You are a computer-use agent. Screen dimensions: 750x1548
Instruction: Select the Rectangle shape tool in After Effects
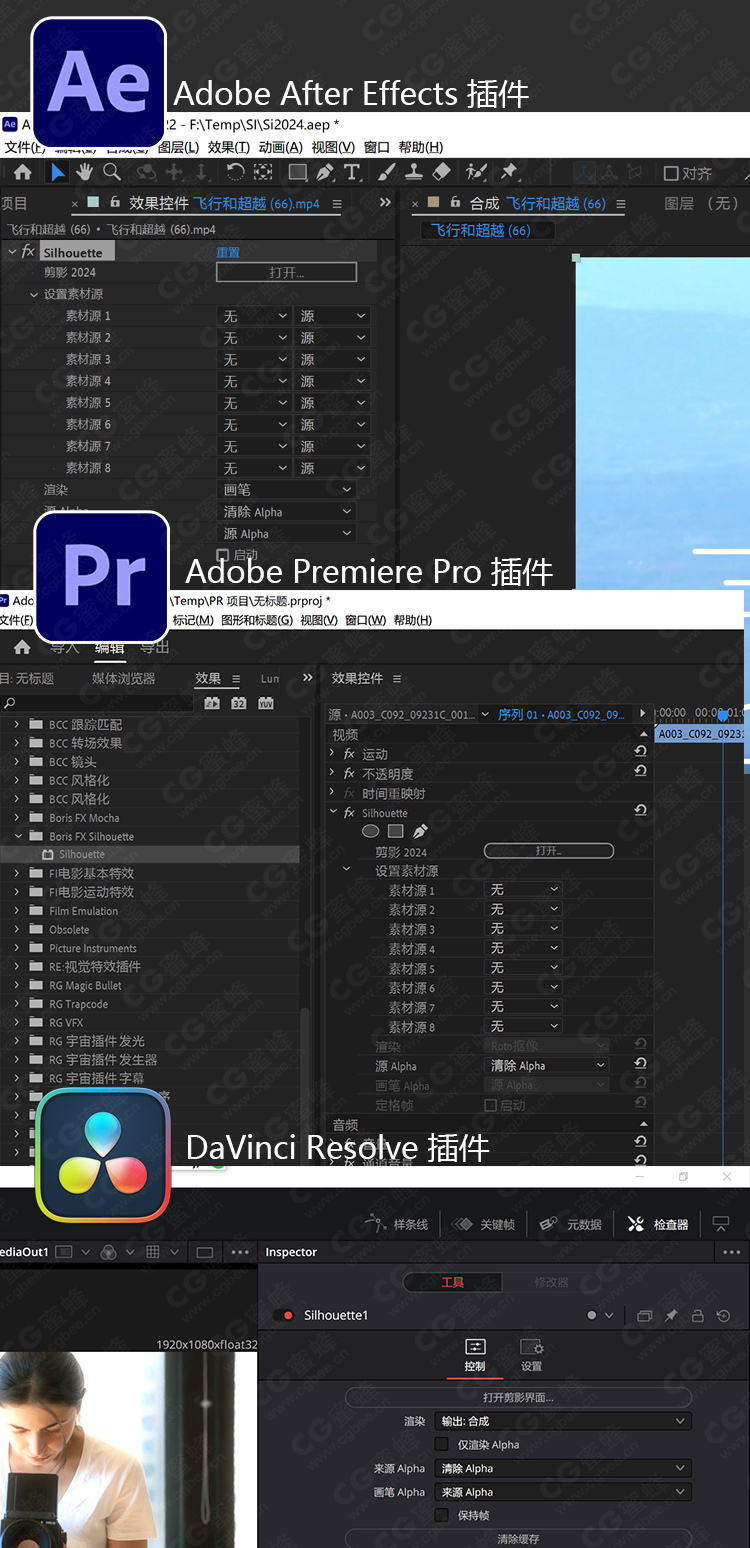coord(297,172)
